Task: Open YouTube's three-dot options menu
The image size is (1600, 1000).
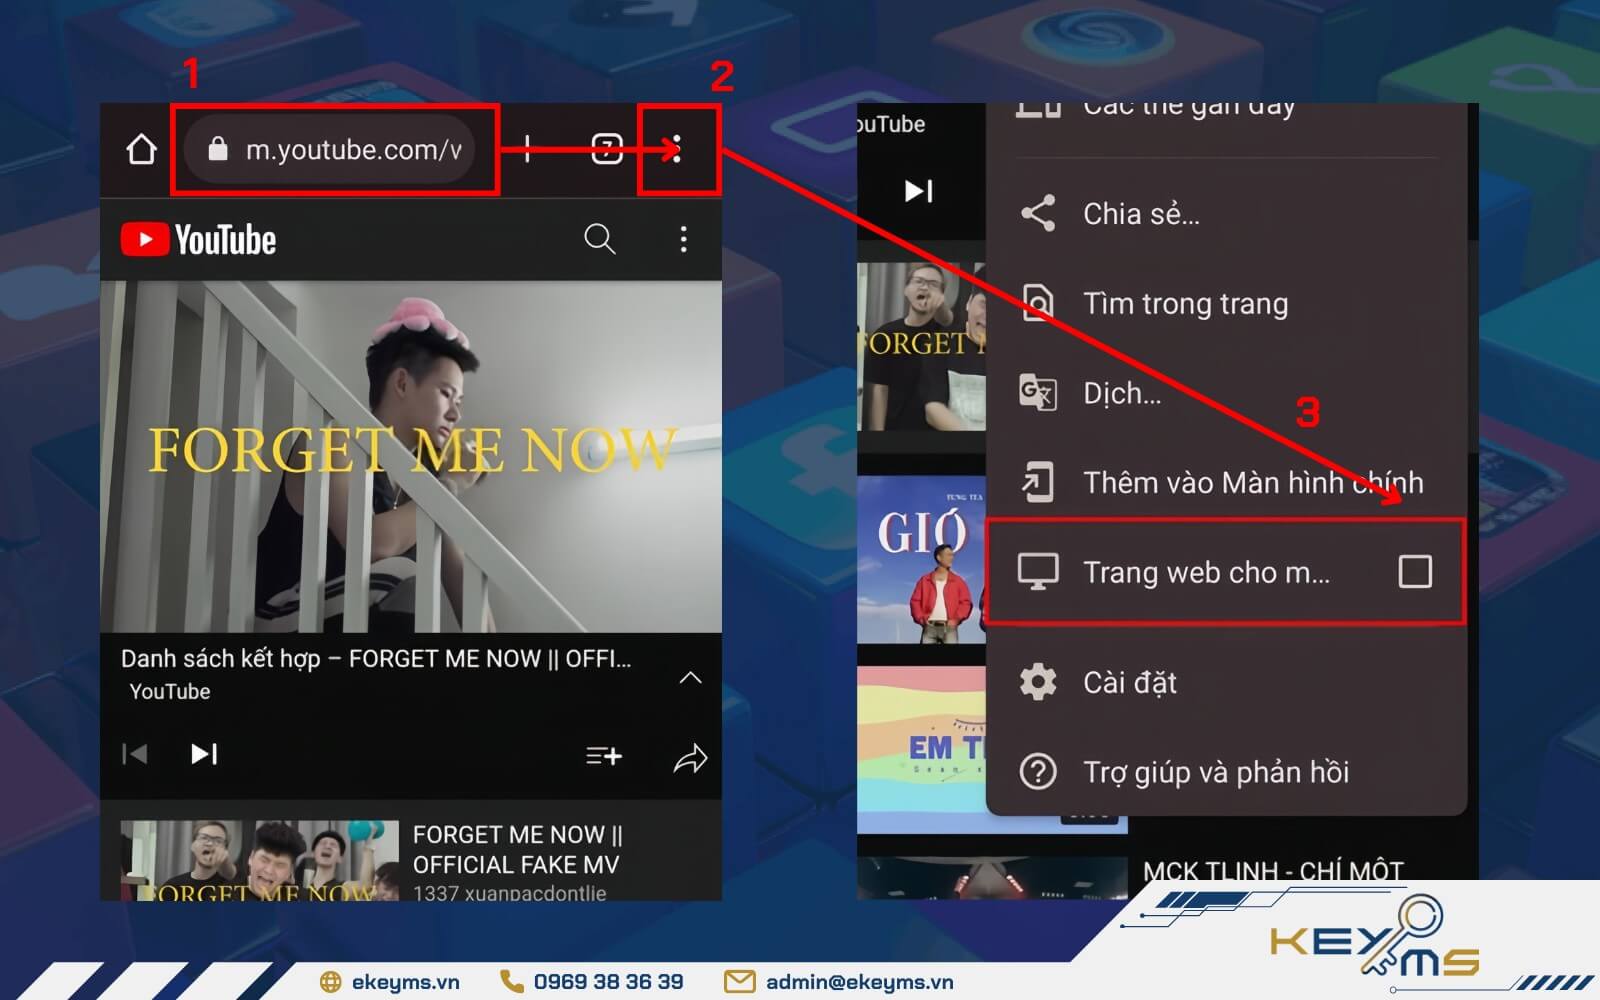Action: point(684,239)
